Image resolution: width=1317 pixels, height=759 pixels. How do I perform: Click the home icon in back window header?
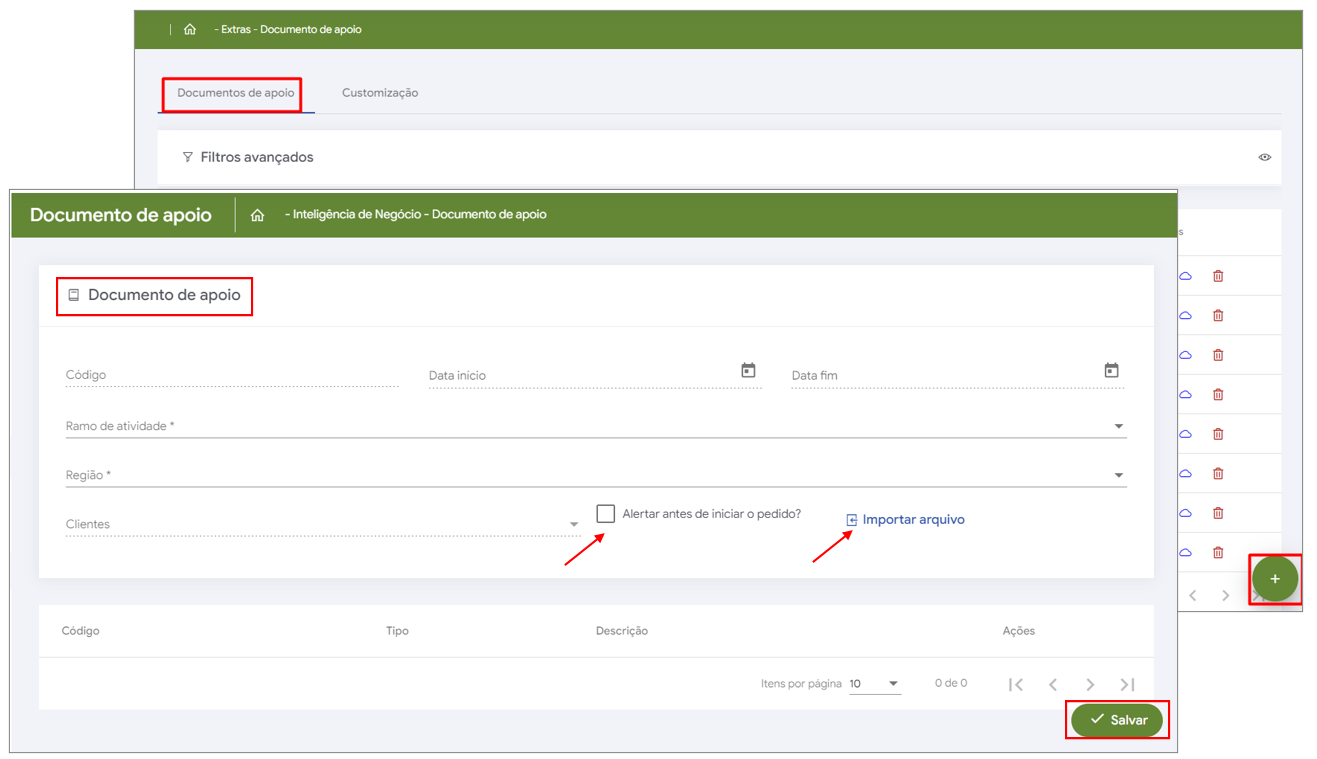pyautogui.click(x=190, y=30)
